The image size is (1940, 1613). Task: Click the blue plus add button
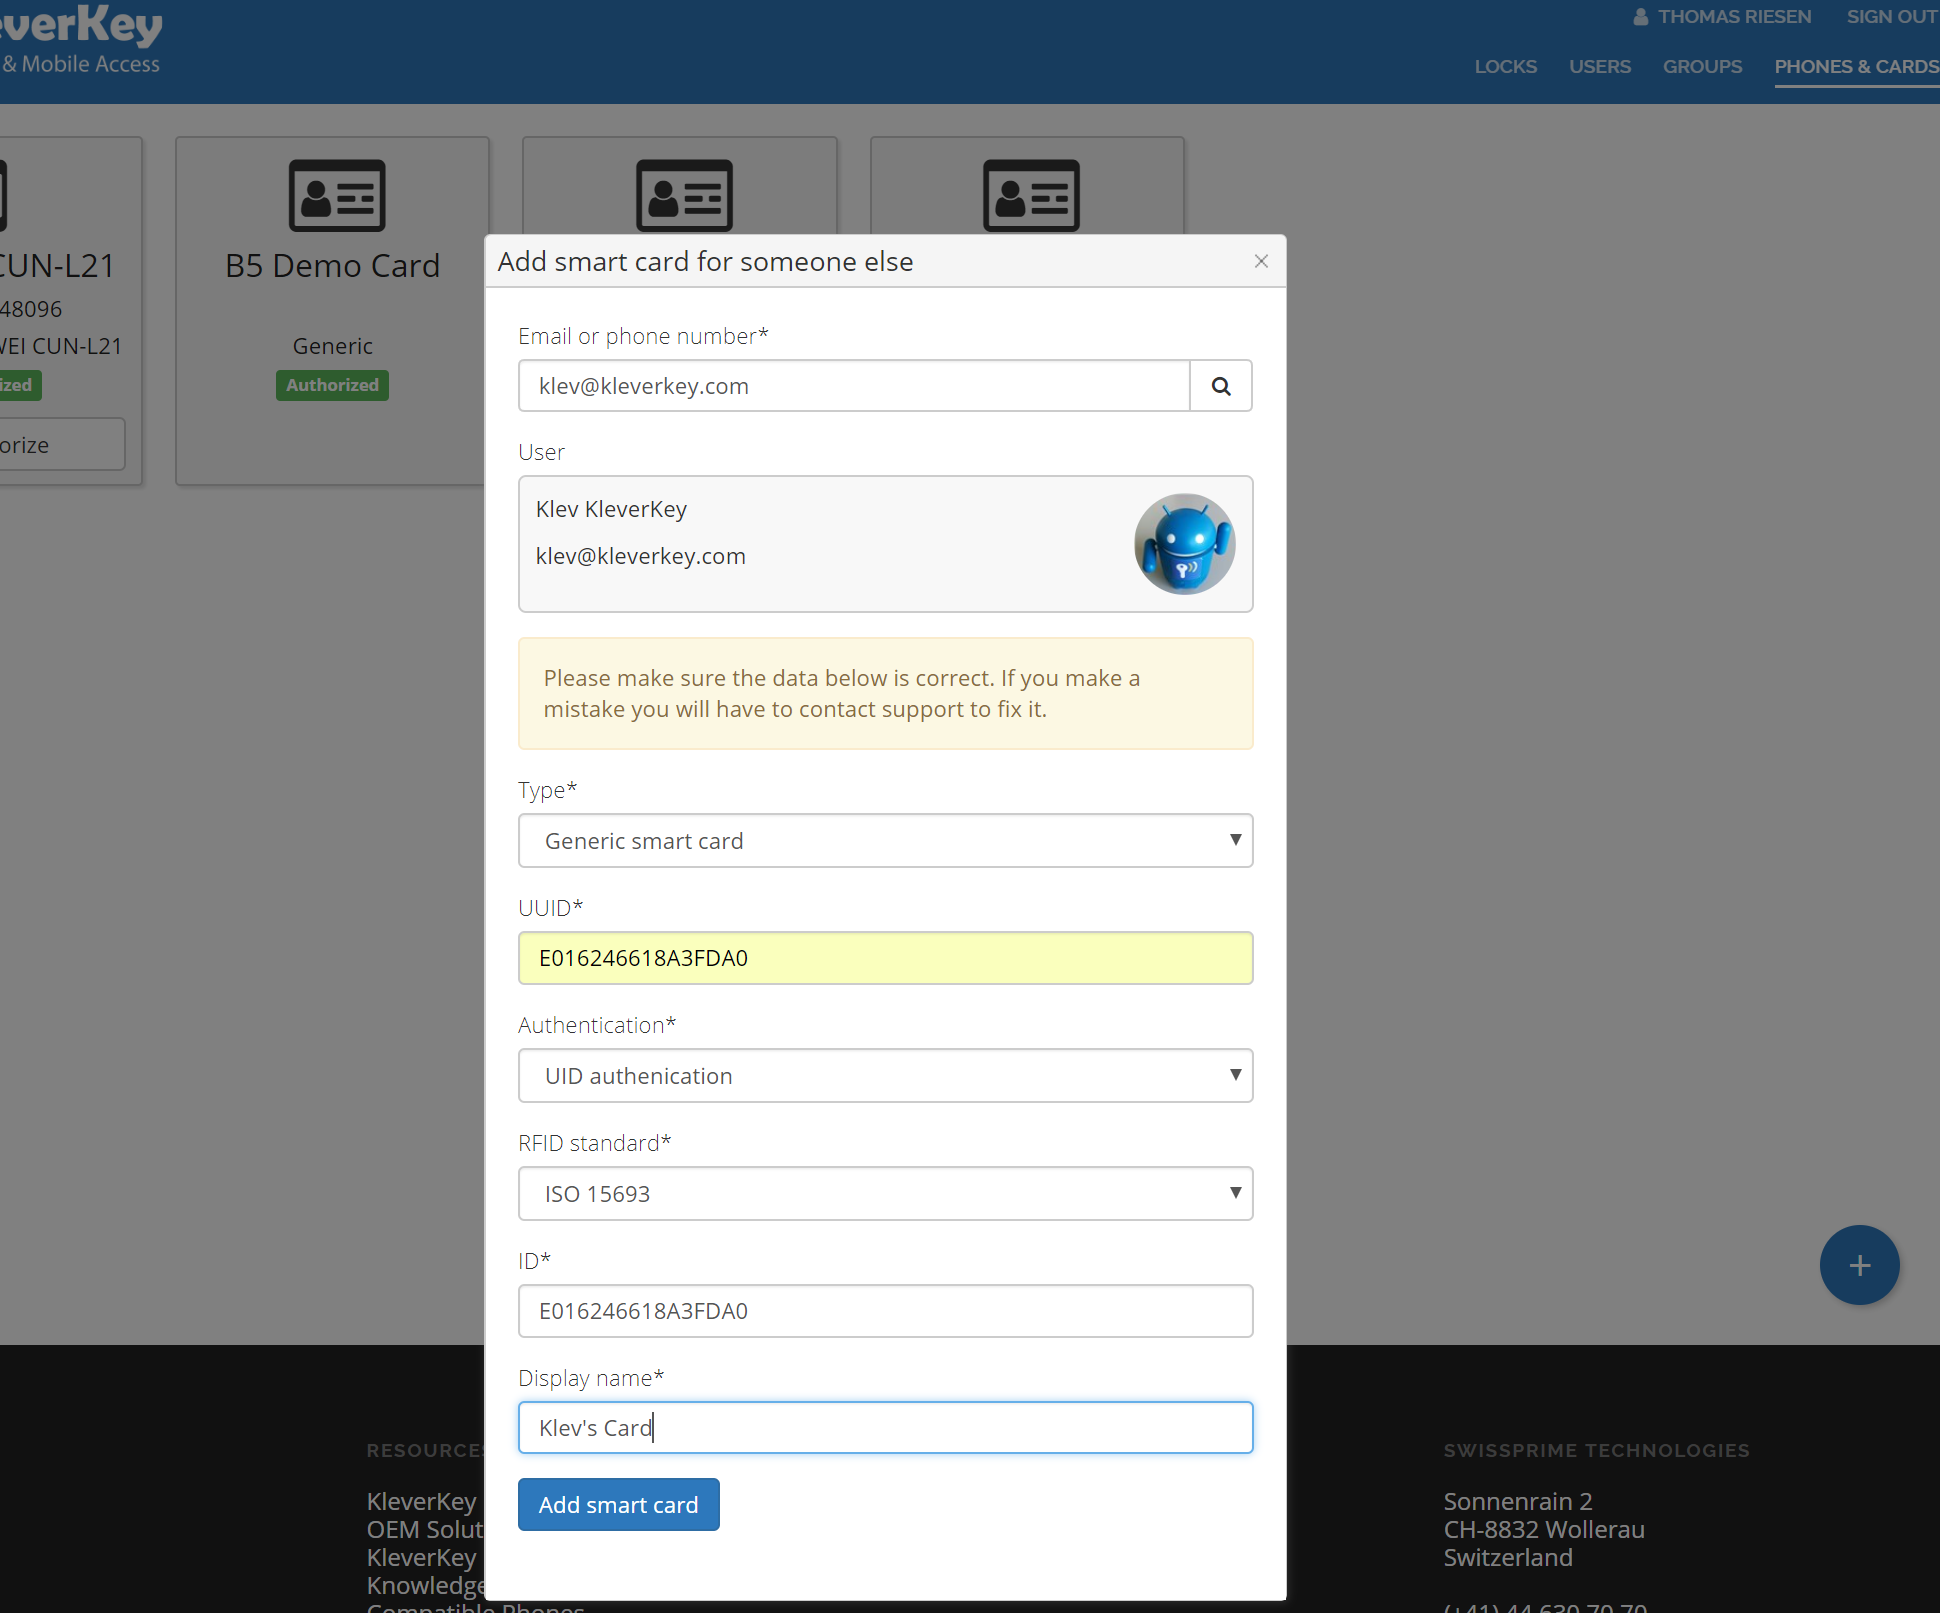[x=1859, y=1265]
